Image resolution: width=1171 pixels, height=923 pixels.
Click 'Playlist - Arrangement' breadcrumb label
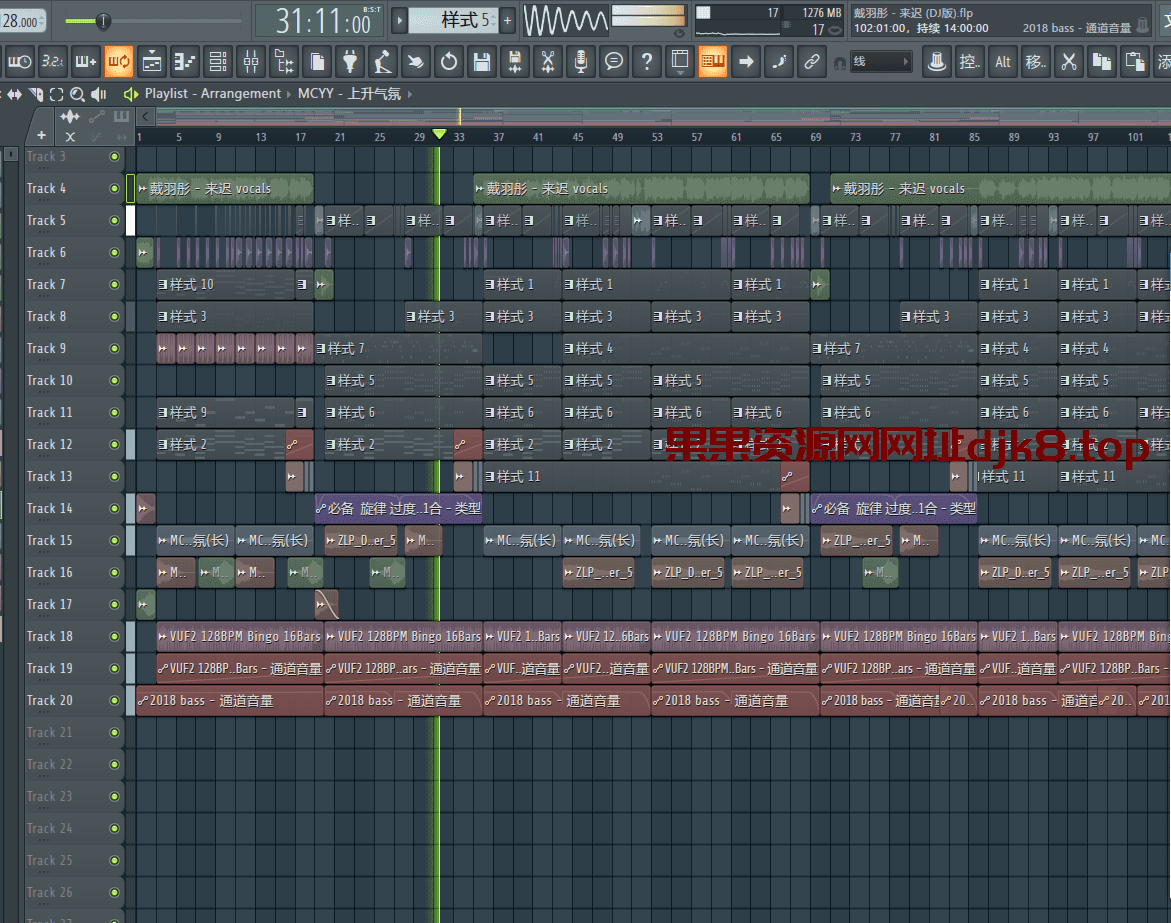[212, 94]
